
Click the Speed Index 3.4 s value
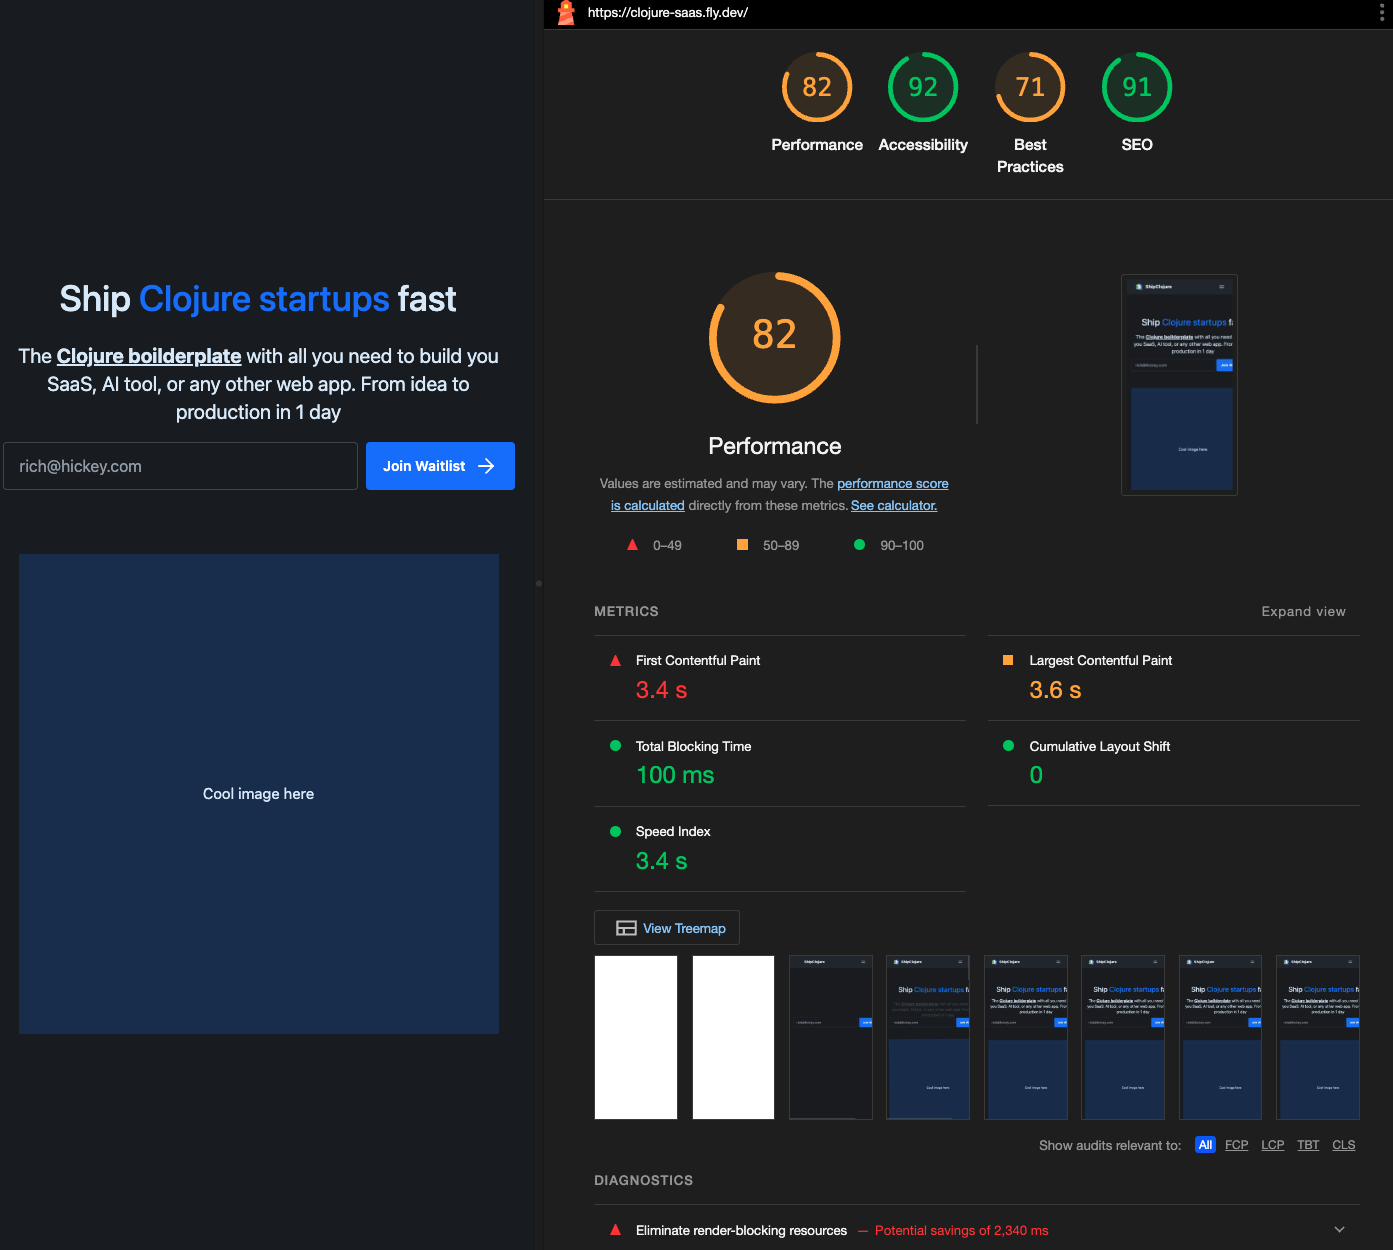click(x=662, y=861)
